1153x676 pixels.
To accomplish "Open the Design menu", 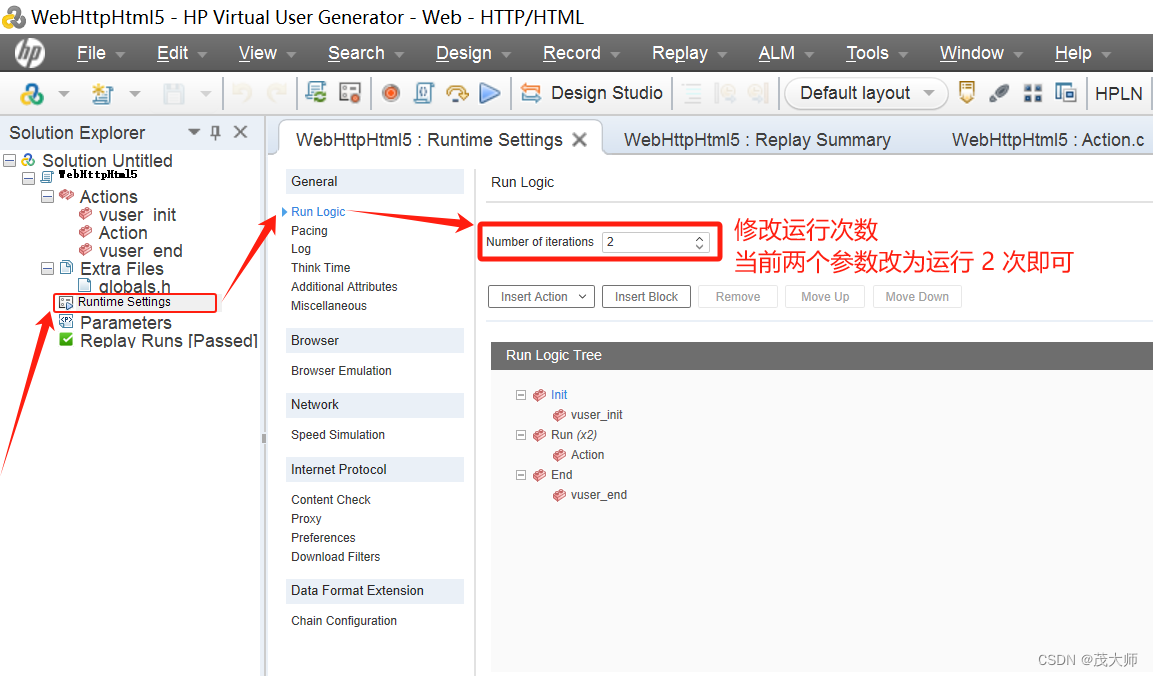I will click(x=473, y=53).
